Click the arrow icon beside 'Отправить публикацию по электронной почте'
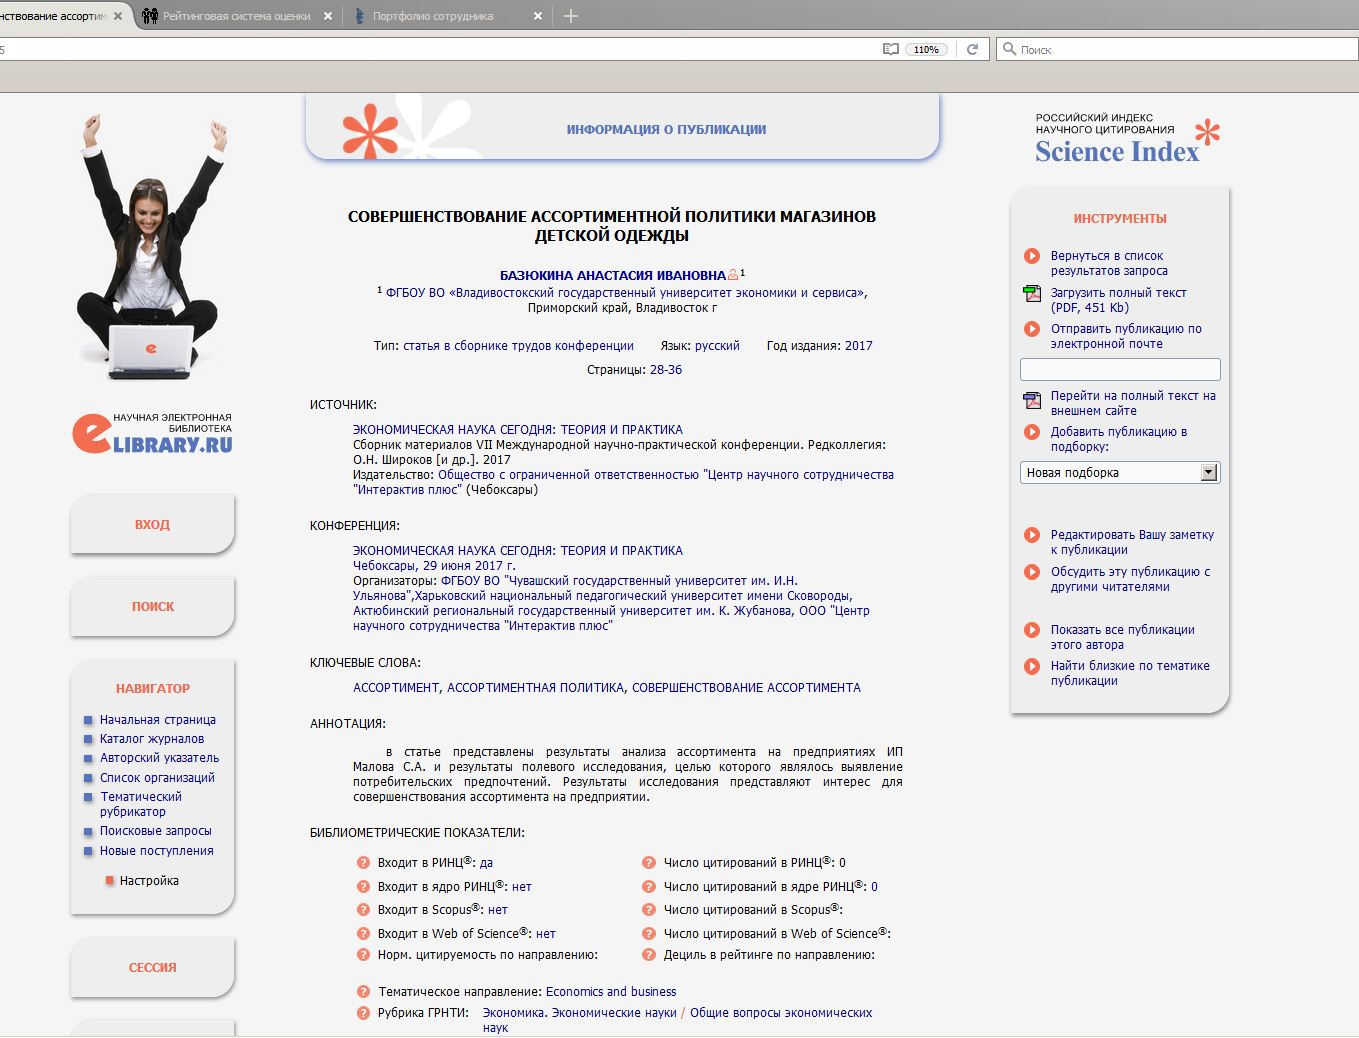The width and height of the screenshot is (1359, 1038). 1032,329
